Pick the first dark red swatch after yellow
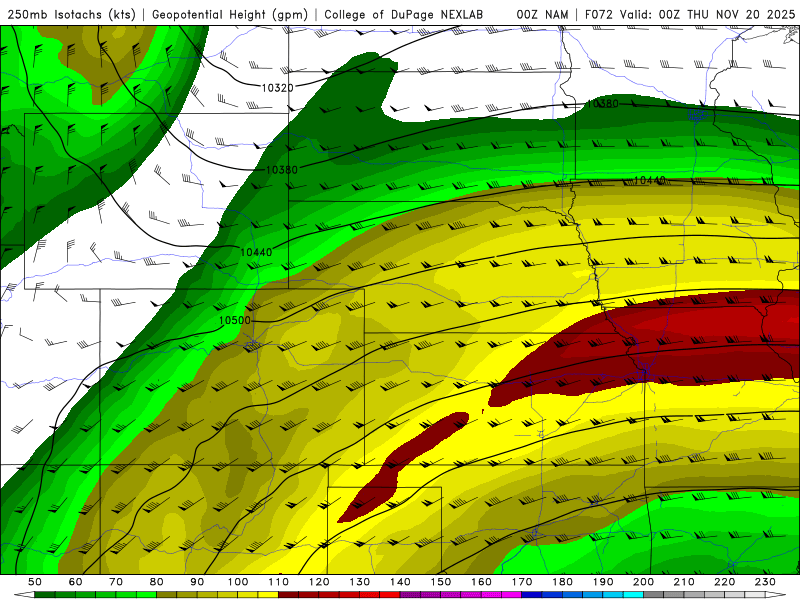800x600 pixels. pos(288,595)
